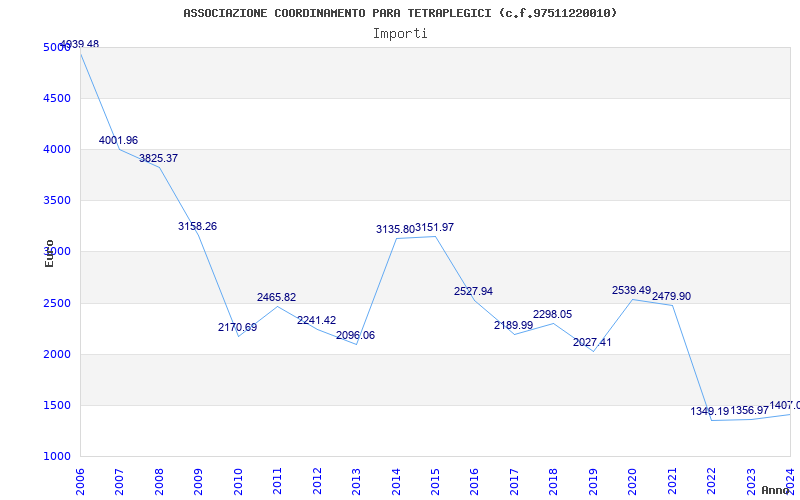800x500 pixels.
Task: Click the 3500 y-axis tick label
Action: point(57,200)
